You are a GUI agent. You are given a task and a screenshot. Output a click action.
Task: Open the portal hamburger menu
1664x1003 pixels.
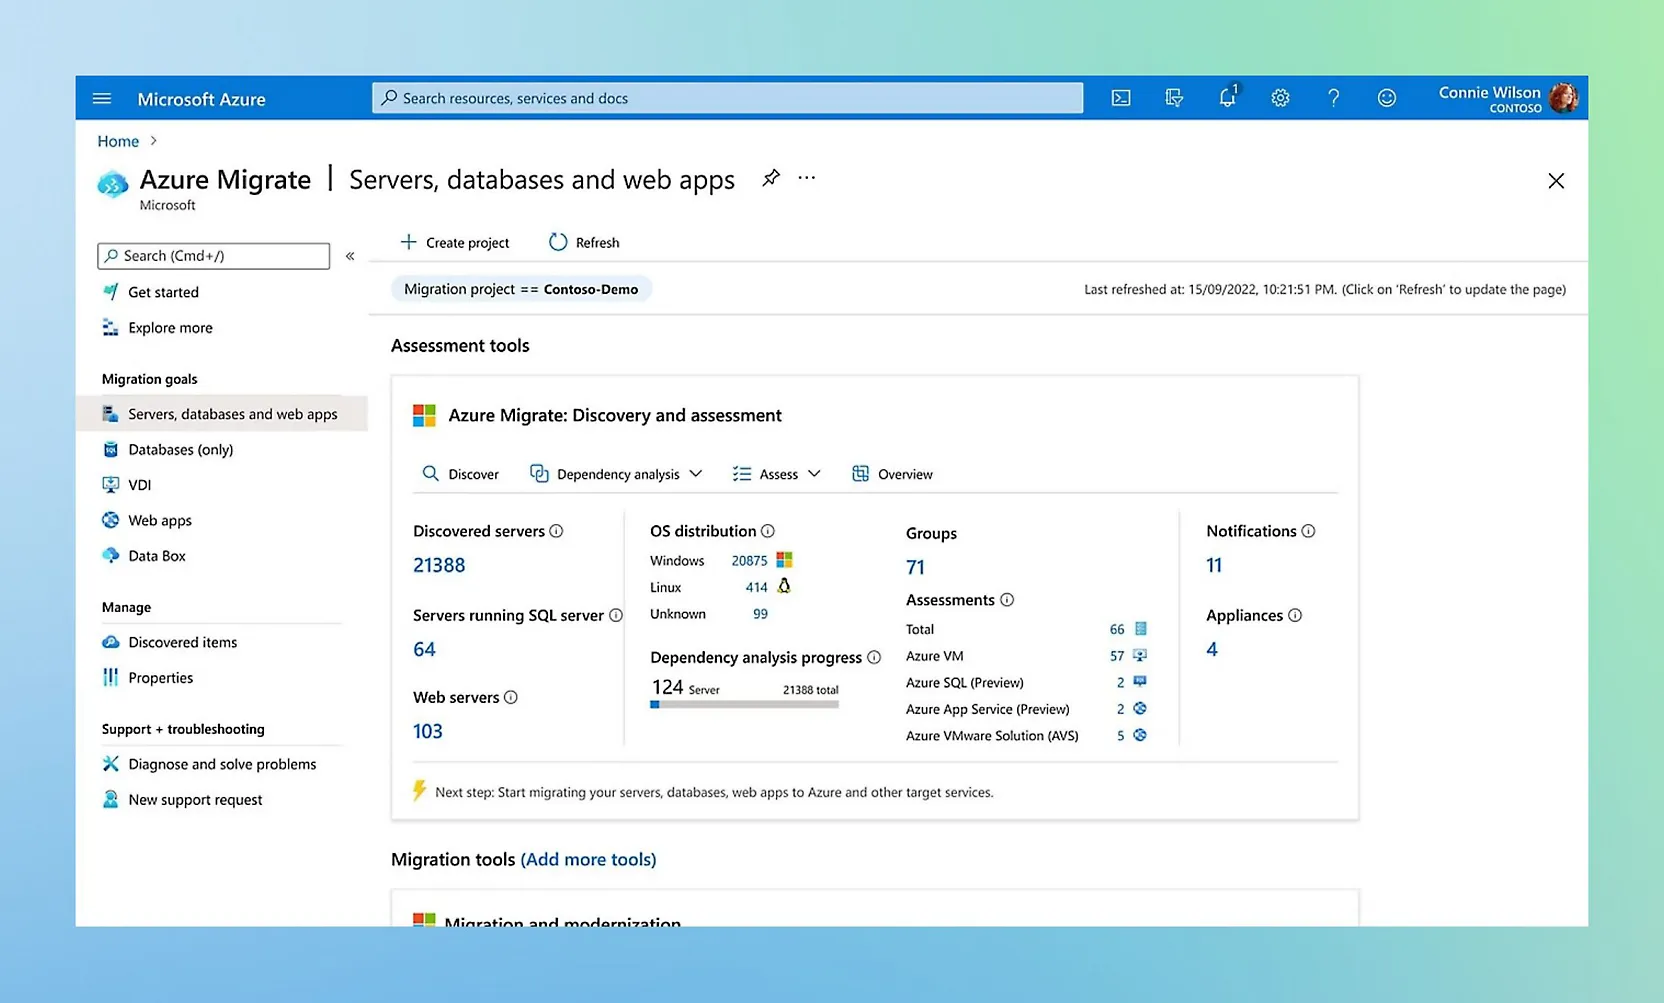point(102,99)
